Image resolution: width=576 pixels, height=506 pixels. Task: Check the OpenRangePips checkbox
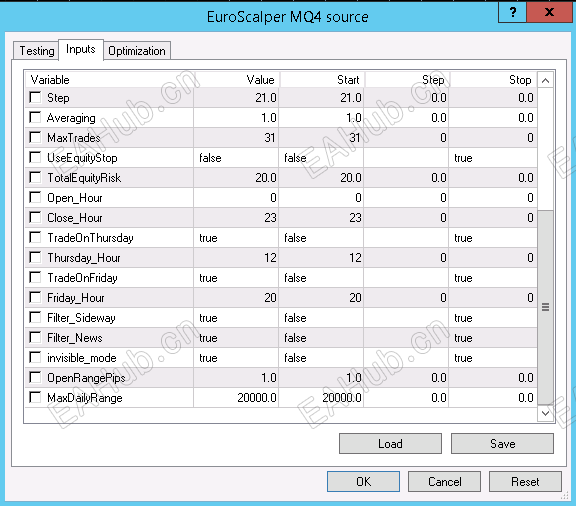click(35, 378)
